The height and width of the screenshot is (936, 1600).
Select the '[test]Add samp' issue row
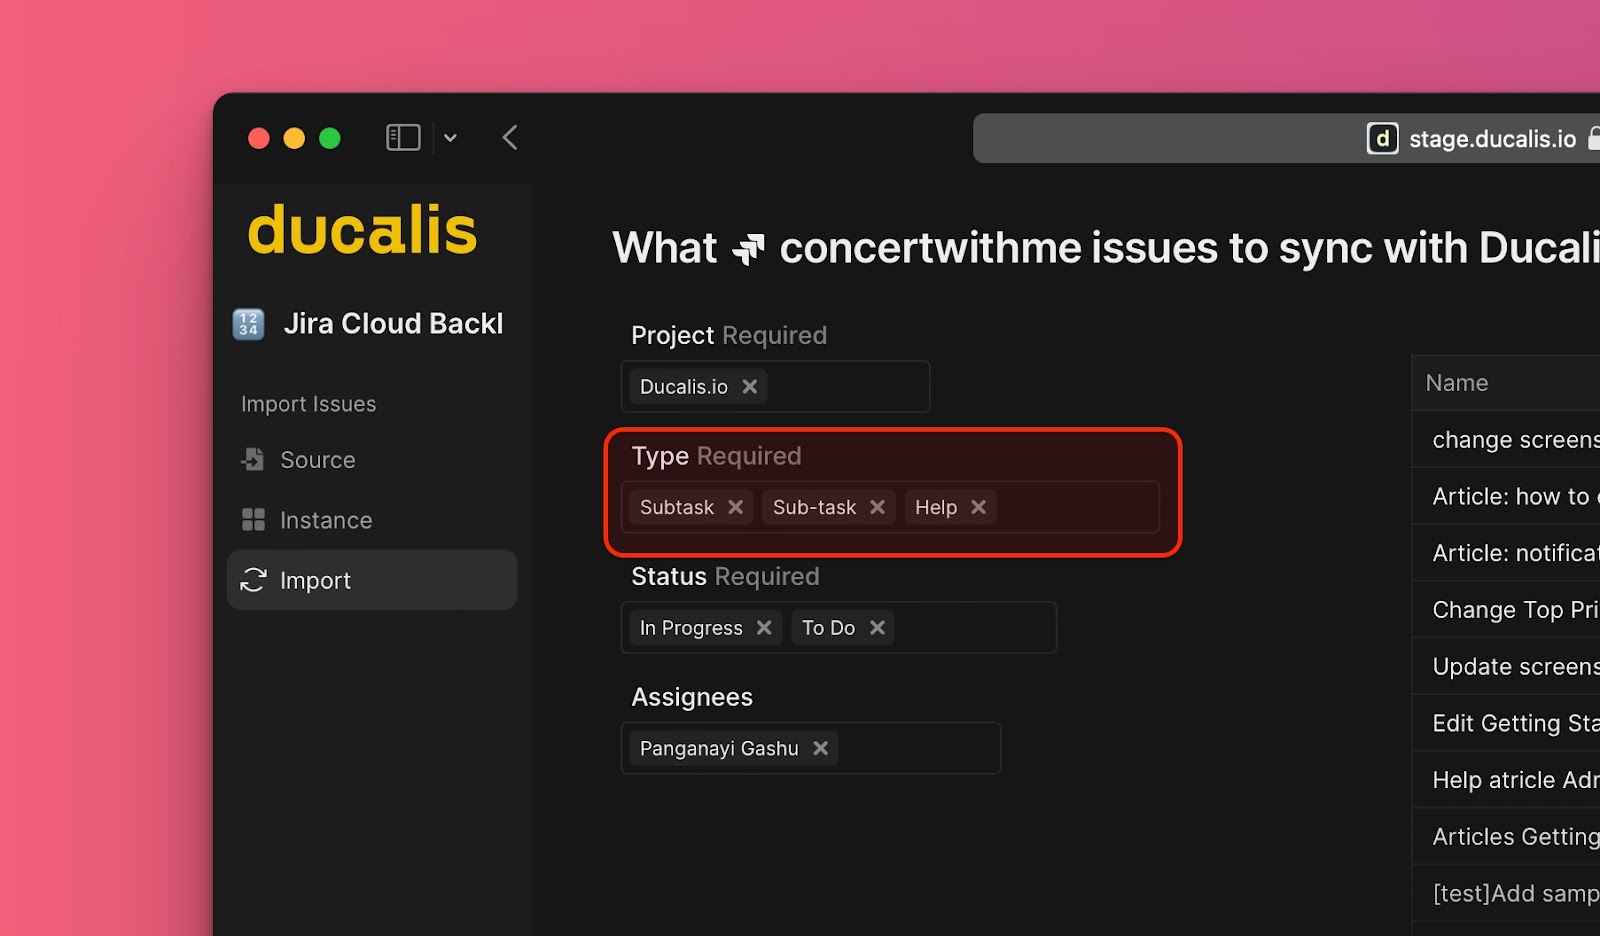pyautogui.click(x=1506, y=893)
